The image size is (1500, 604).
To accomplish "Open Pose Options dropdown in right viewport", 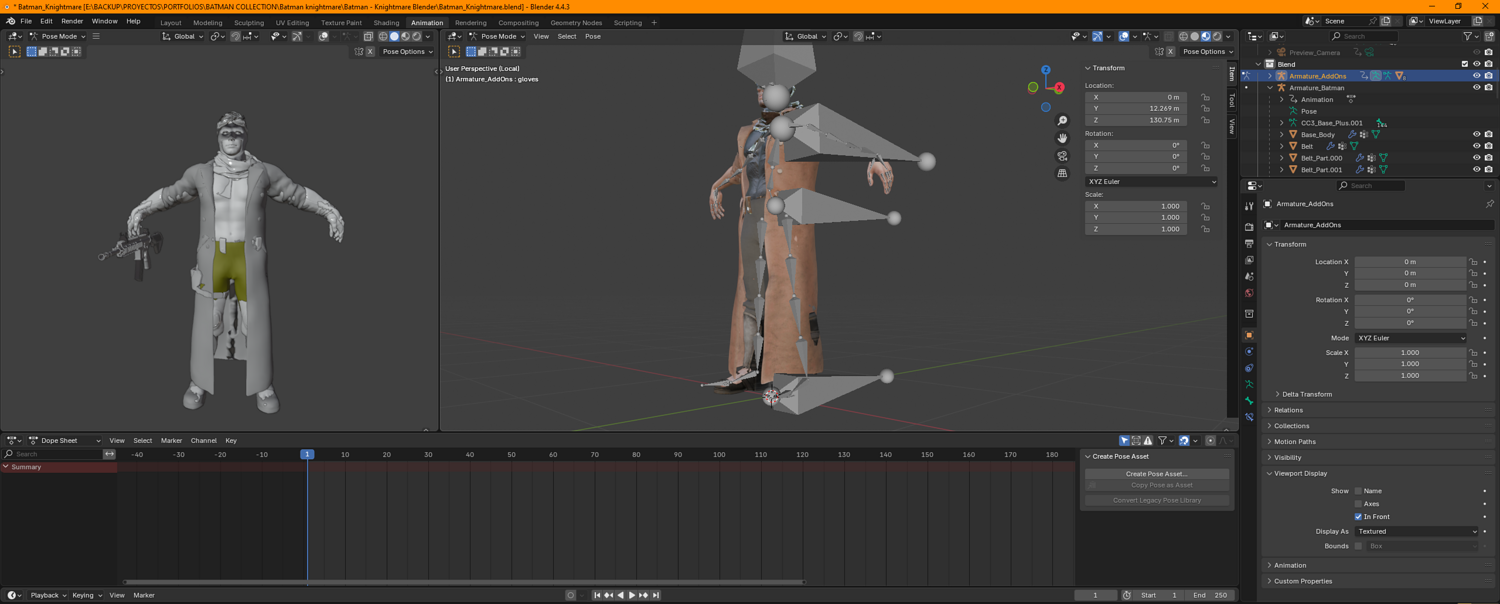I will point(1207,52).
